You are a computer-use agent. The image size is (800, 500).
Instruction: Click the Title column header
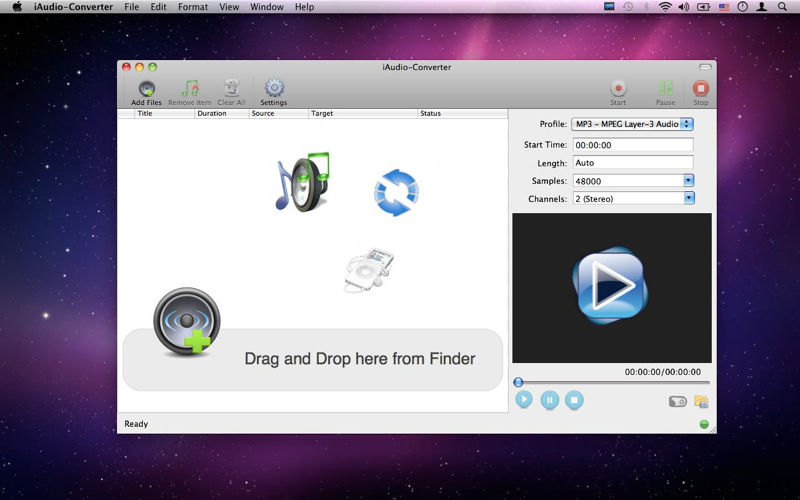click(x=164, y=113)
